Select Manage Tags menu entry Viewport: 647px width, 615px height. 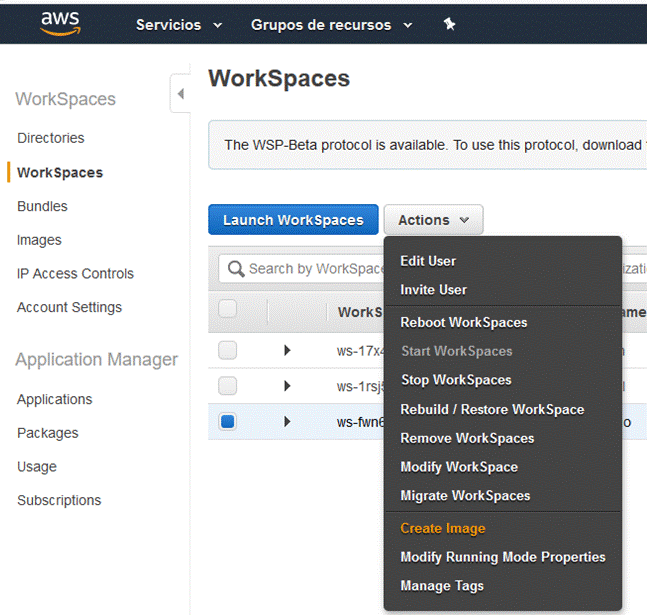(x=442, y=586)
